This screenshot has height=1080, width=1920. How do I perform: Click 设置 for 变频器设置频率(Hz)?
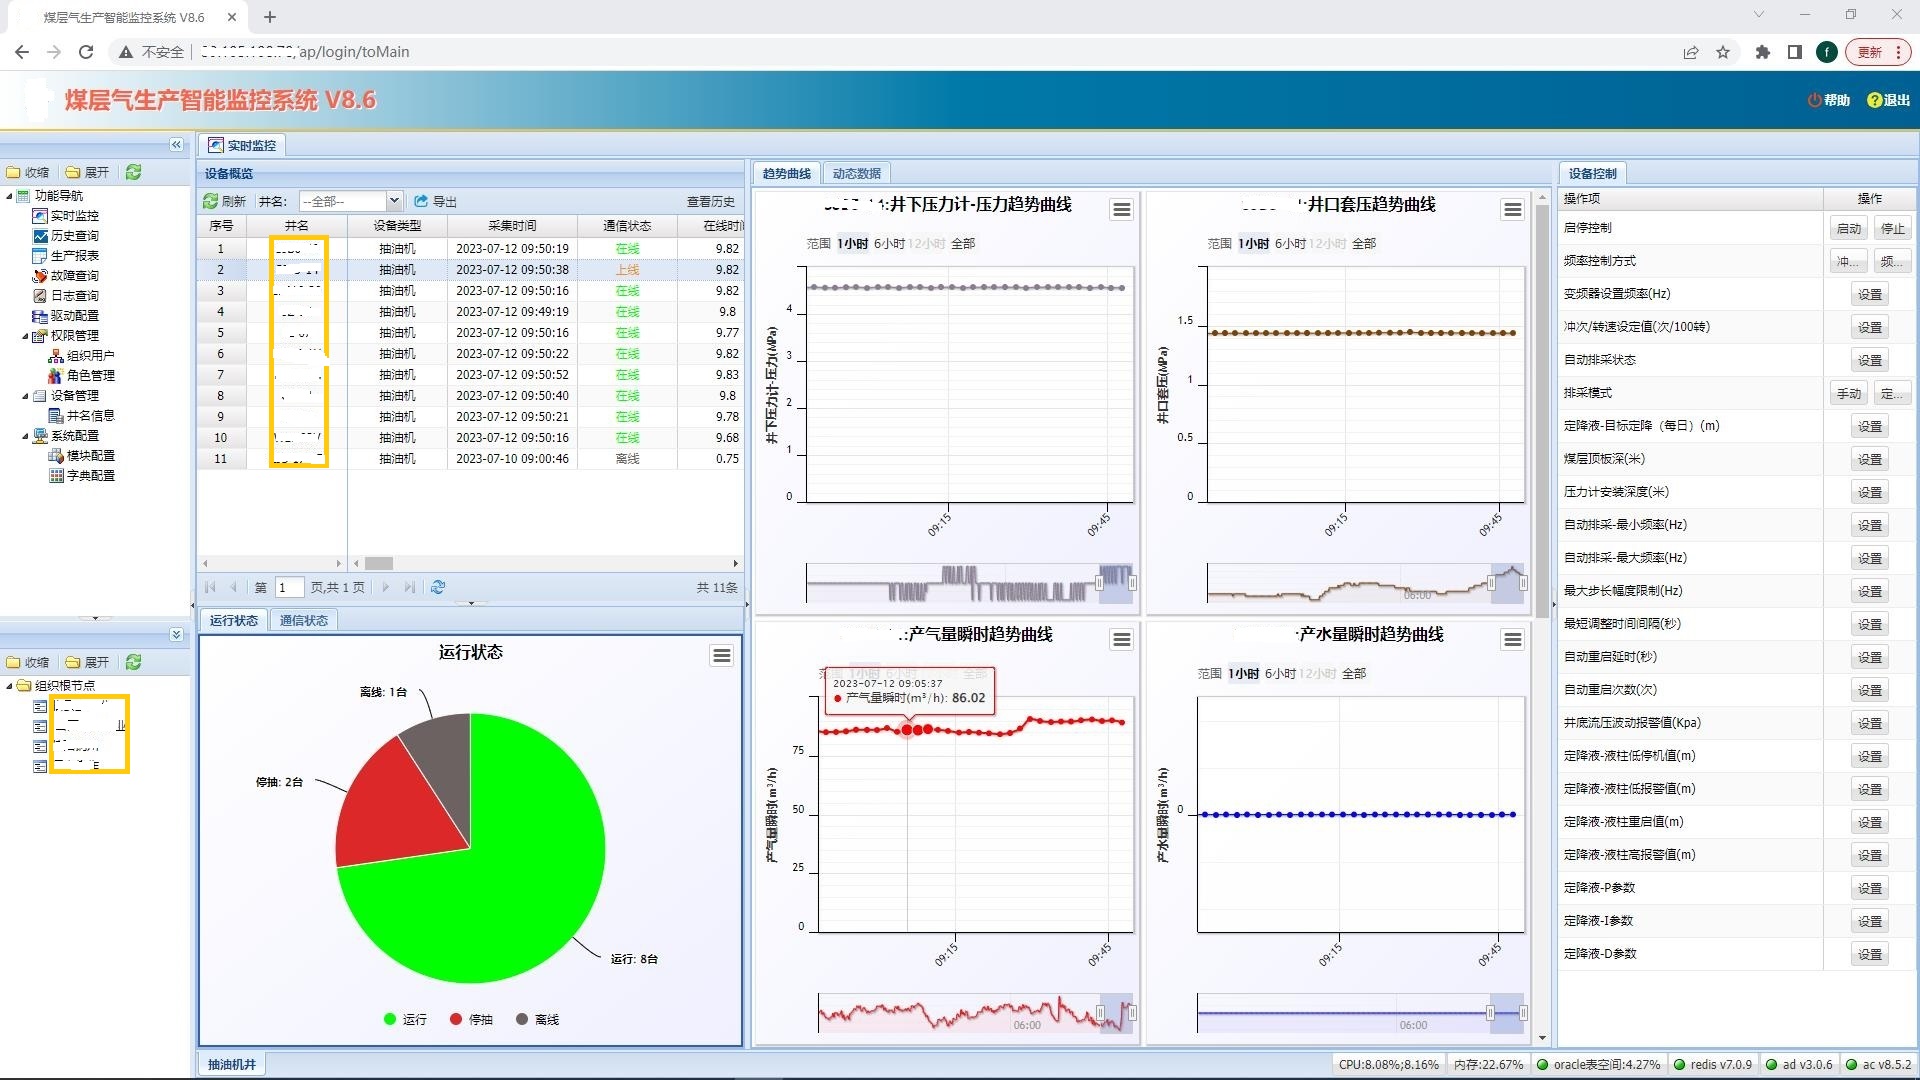click(x=1870, y=294)
